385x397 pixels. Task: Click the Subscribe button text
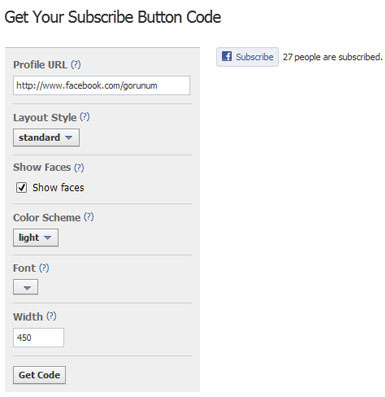(255, 57)
